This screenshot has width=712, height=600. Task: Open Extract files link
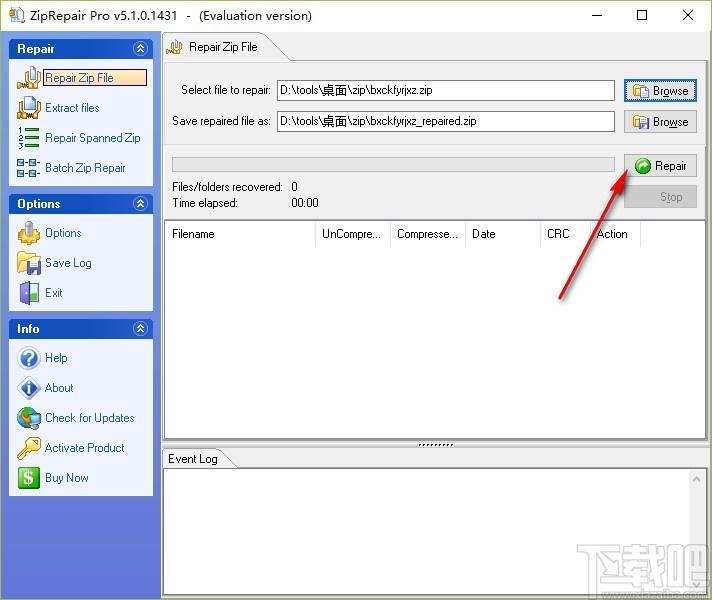(72, 108)
